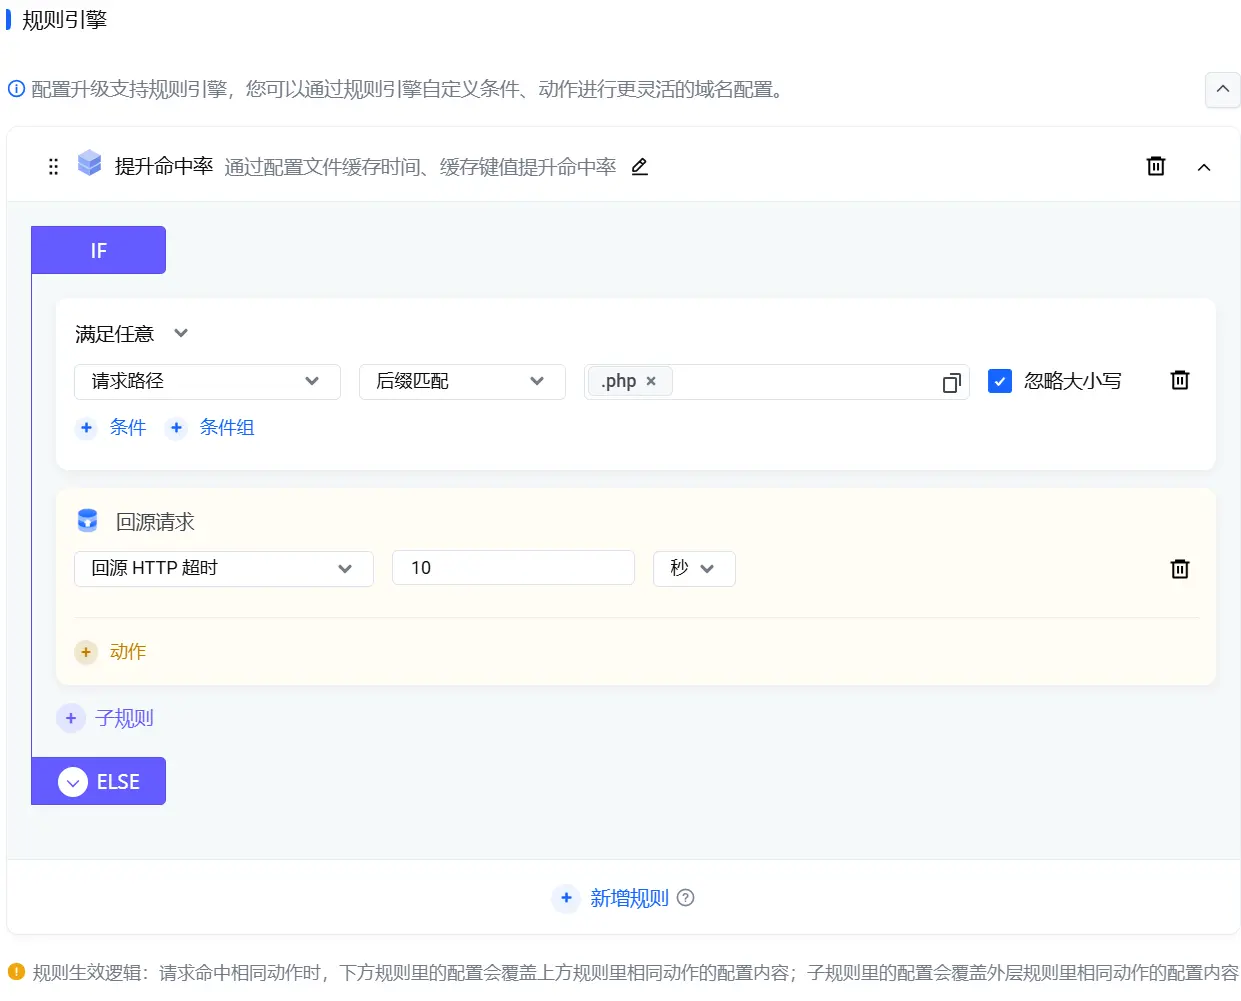This screenshot has width=1241, height=1001.
Task: Delete the 请求路径 condition row
Action: (x=1180, y=380)
